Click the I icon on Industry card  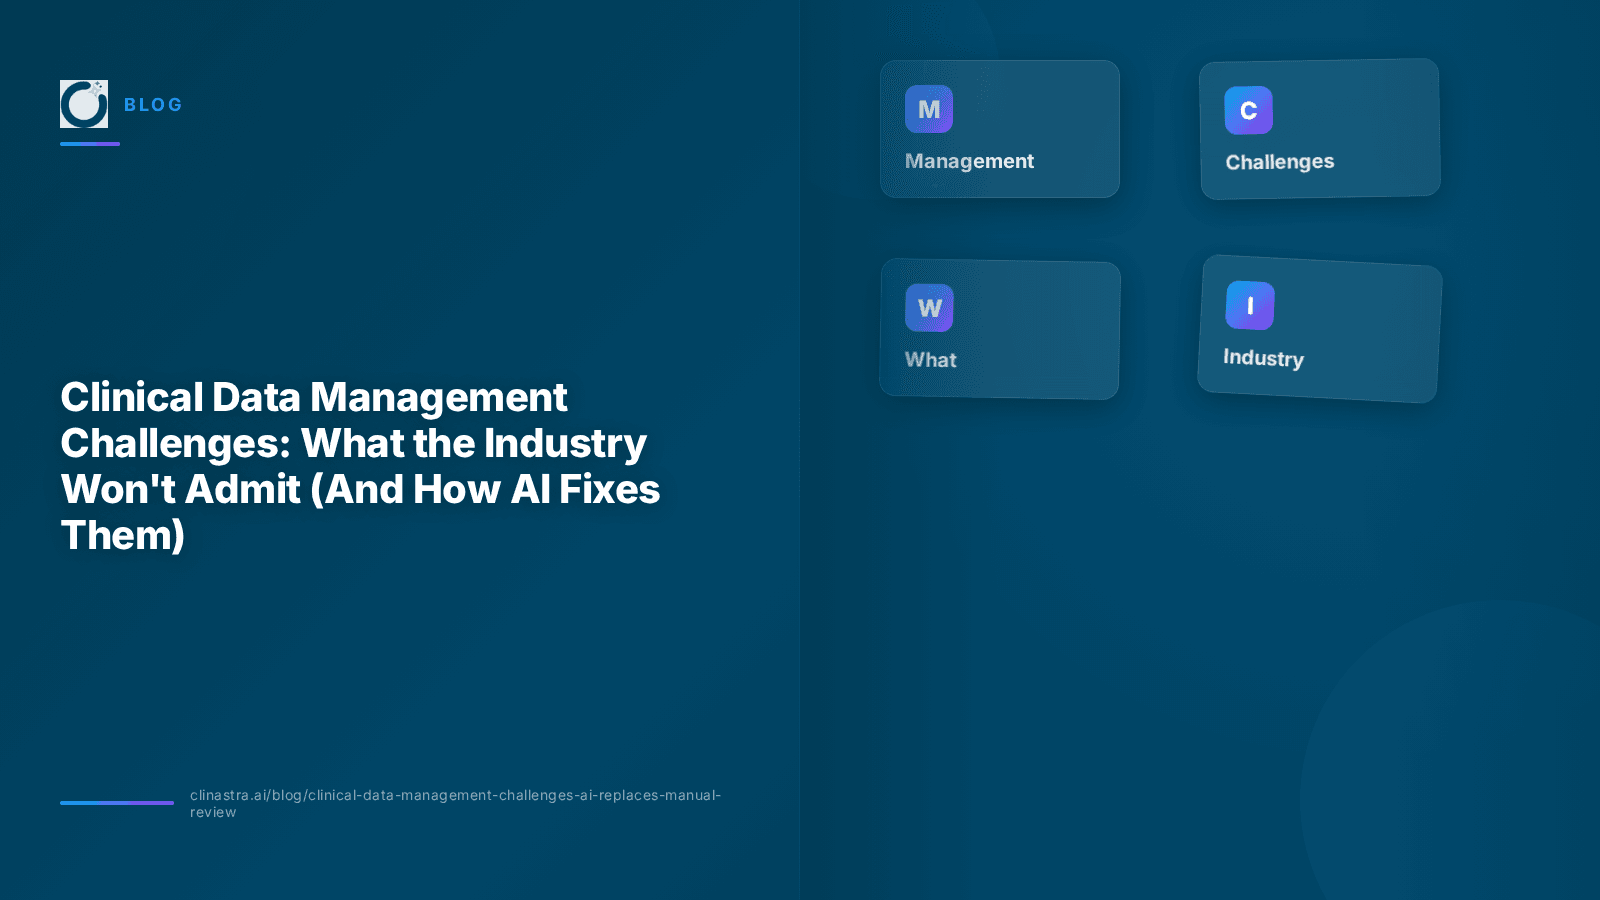pyautogui.click(x=1250, y=306)
